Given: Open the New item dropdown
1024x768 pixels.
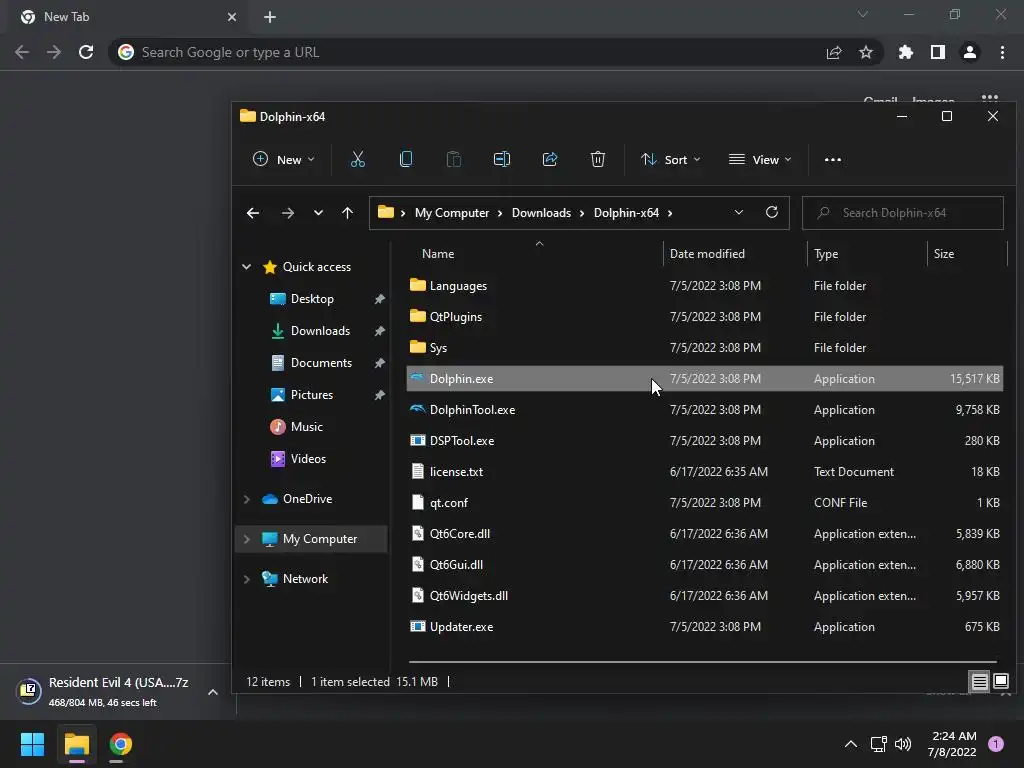Looking at the screenshot, I should click(x=283, y=159).
